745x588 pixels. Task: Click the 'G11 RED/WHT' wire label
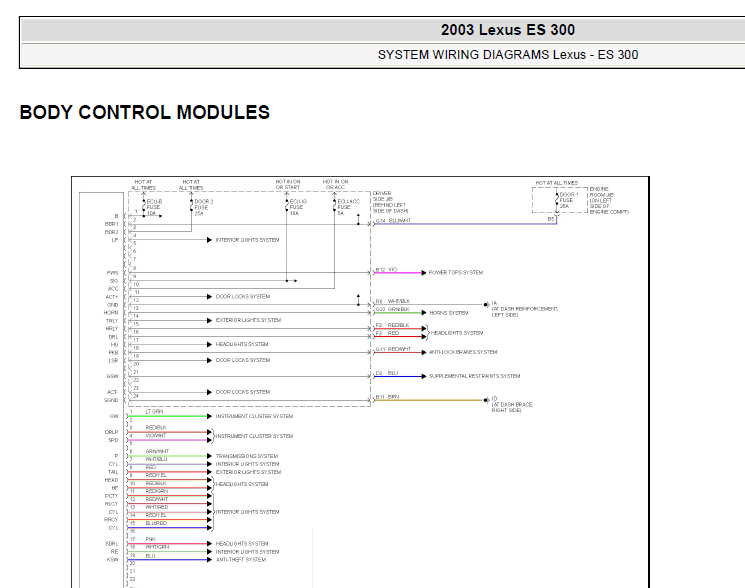tap(393, 349)
